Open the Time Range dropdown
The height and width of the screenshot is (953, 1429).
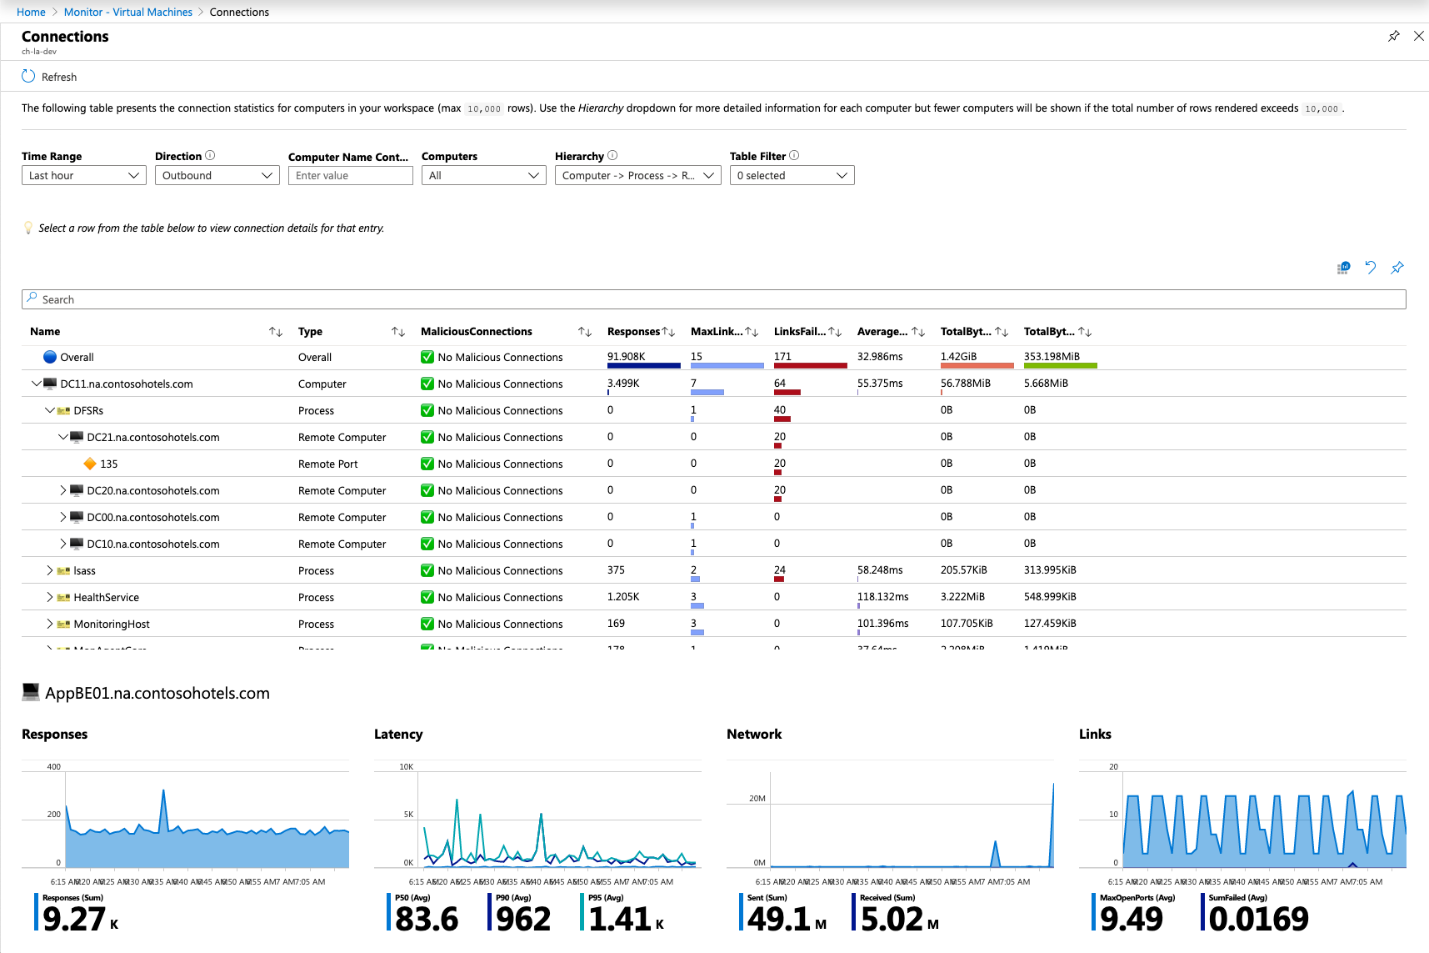(84, 175)
